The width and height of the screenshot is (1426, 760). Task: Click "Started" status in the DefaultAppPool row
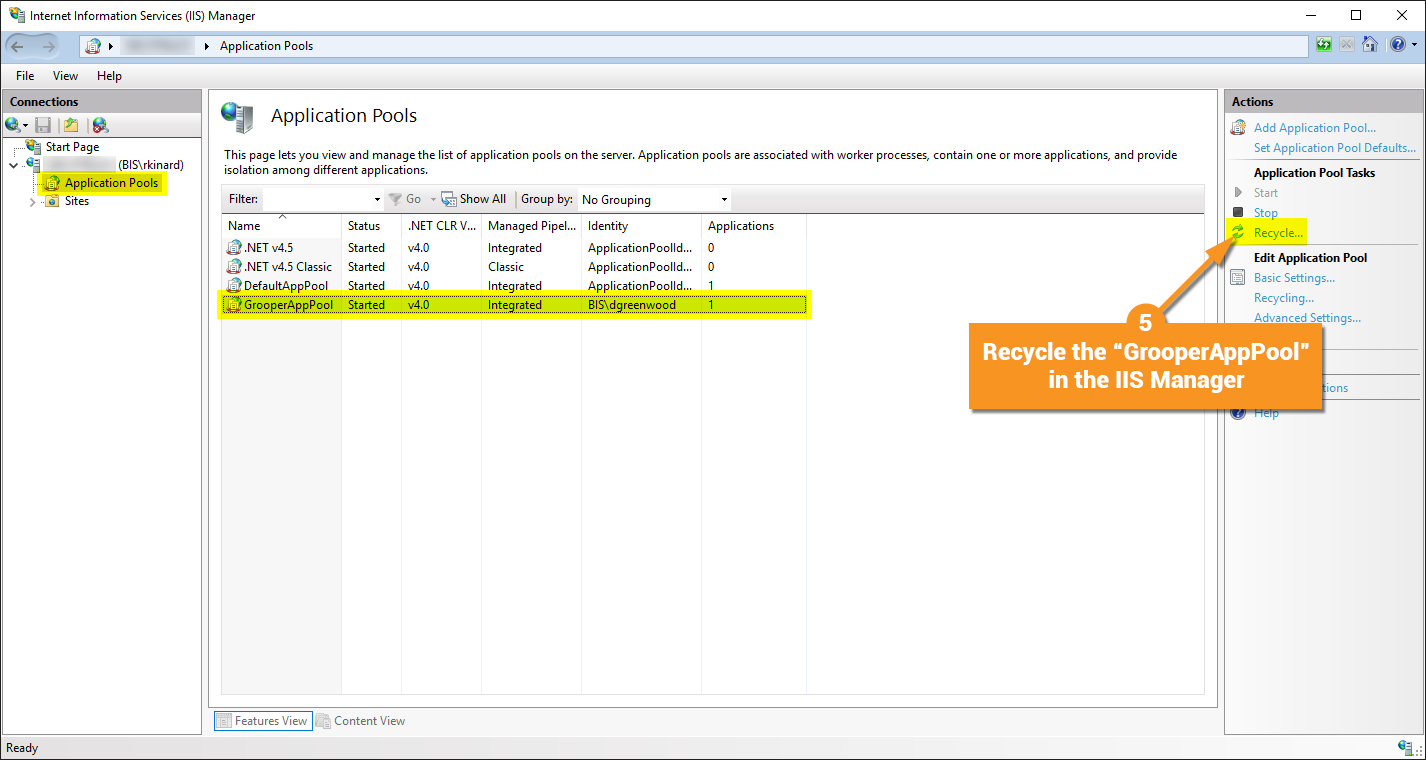point(366,286)
